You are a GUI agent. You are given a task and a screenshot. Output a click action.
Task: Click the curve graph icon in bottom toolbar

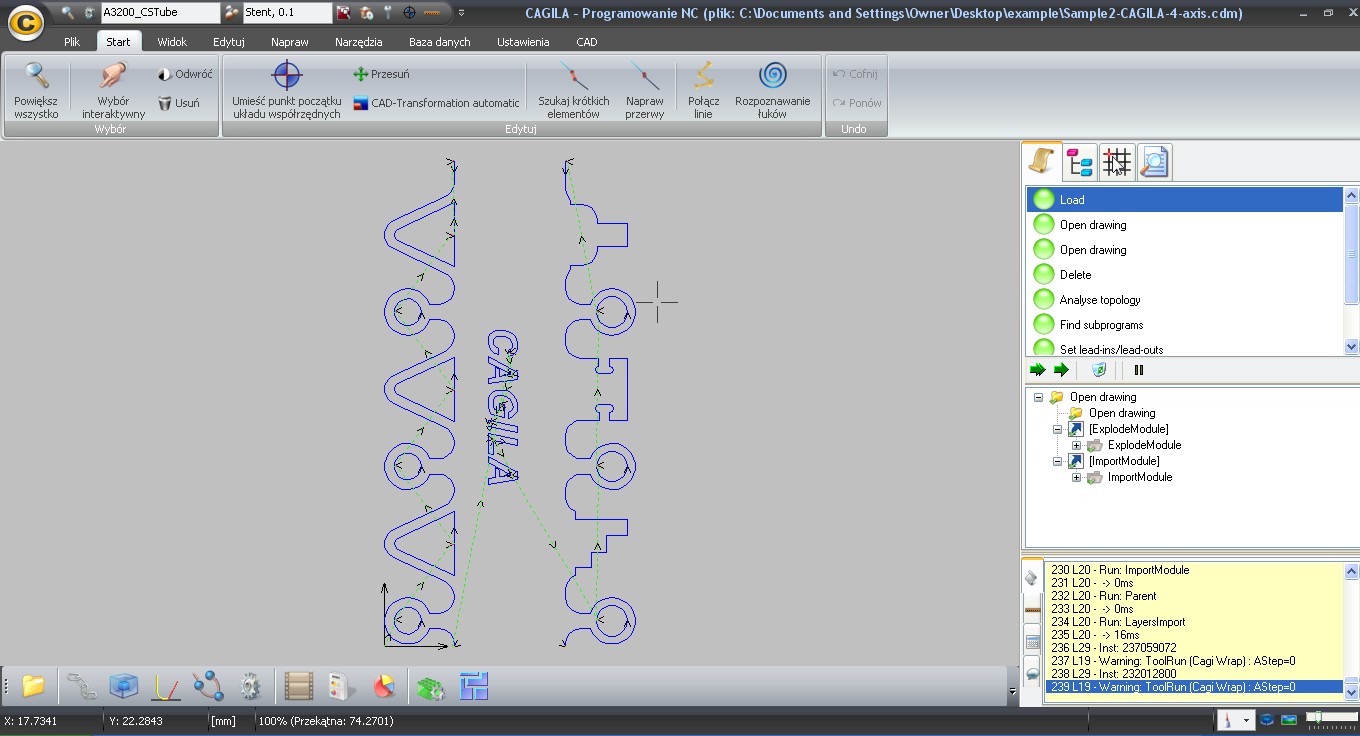pos(165,687)
